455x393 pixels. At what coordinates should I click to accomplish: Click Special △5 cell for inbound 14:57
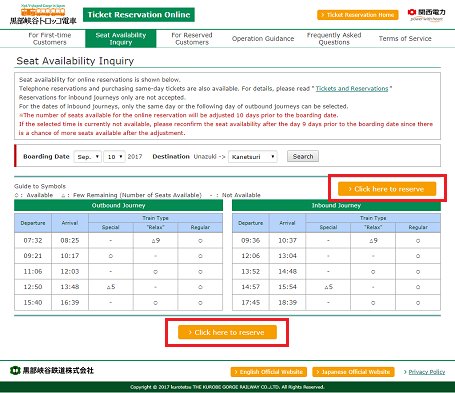coord(328,287)
